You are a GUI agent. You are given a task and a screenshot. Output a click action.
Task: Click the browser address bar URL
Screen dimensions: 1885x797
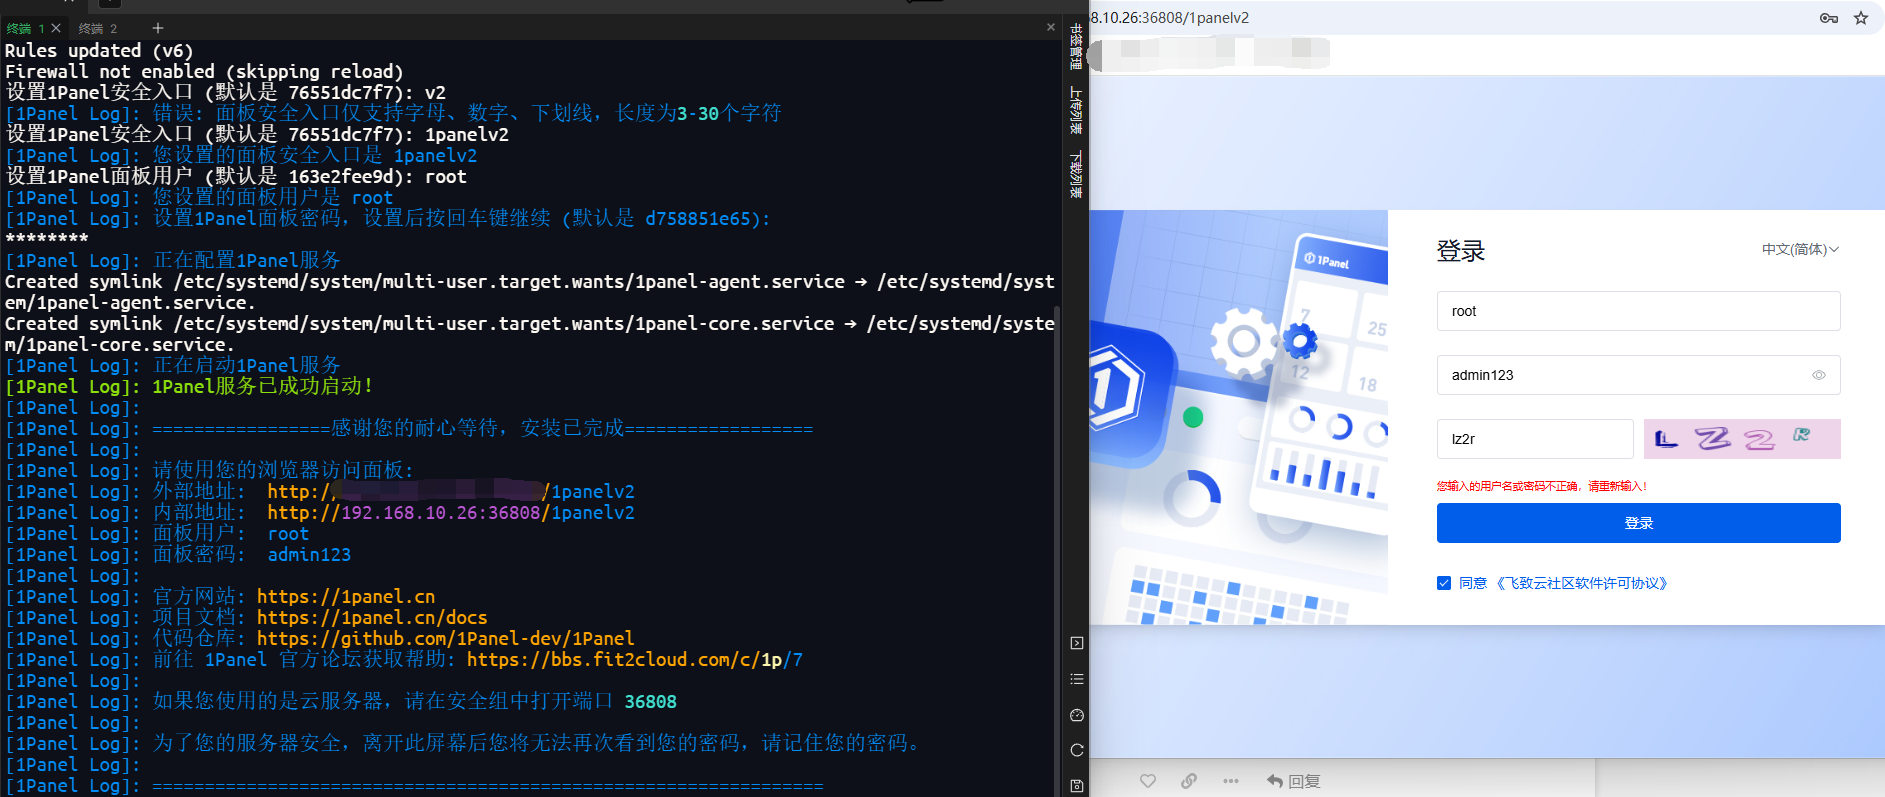[1170, 18]
